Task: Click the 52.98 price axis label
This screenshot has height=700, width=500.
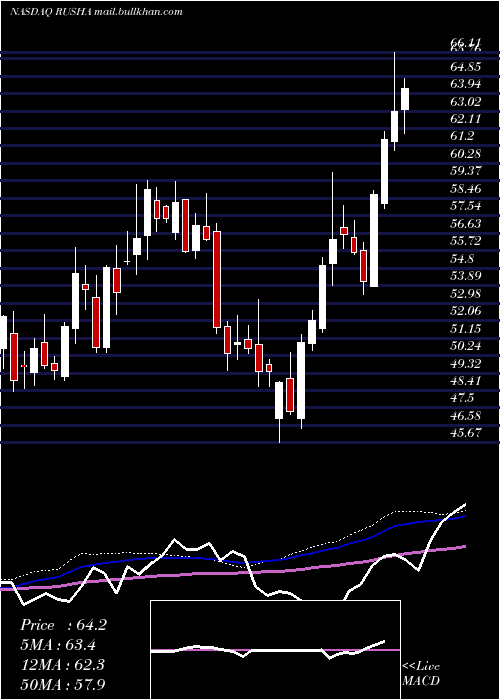Action: coord(466,294)
